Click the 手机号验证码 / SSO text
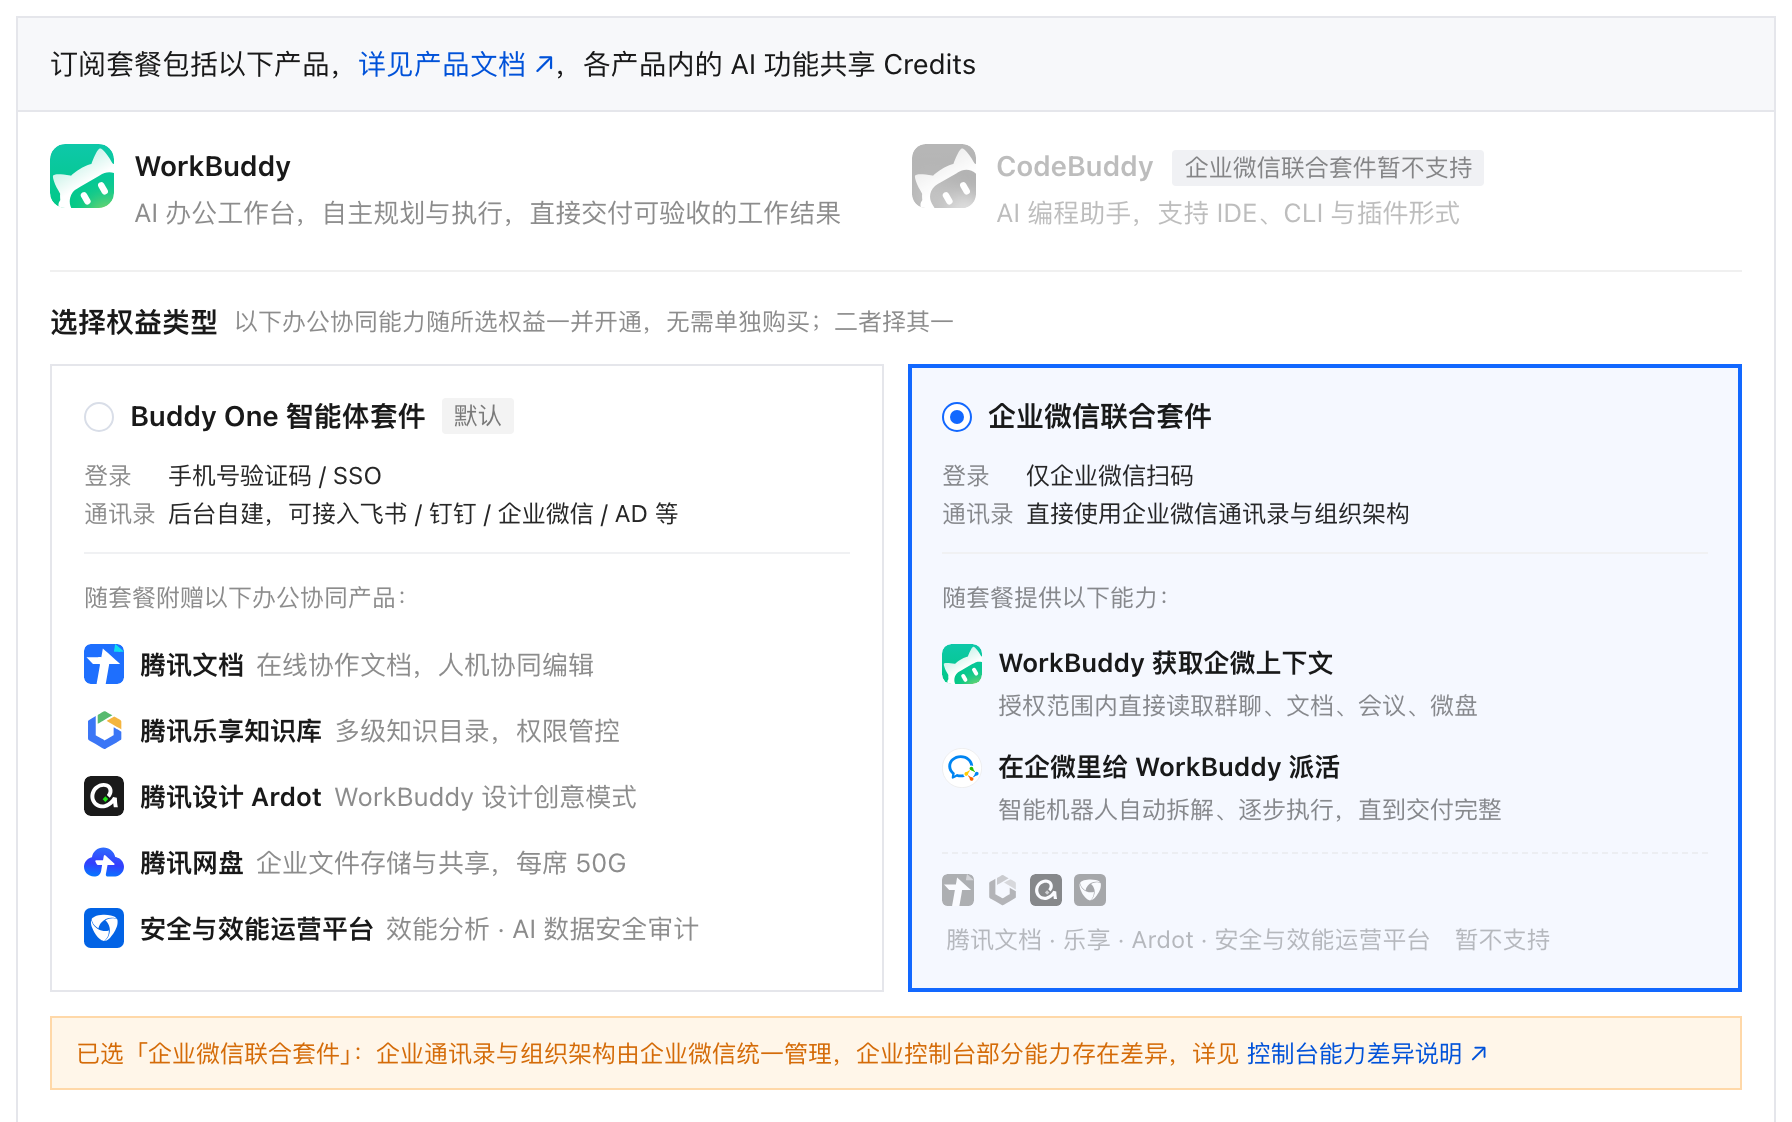This screenshot has height=1122, width=1792. pos(275,475)
